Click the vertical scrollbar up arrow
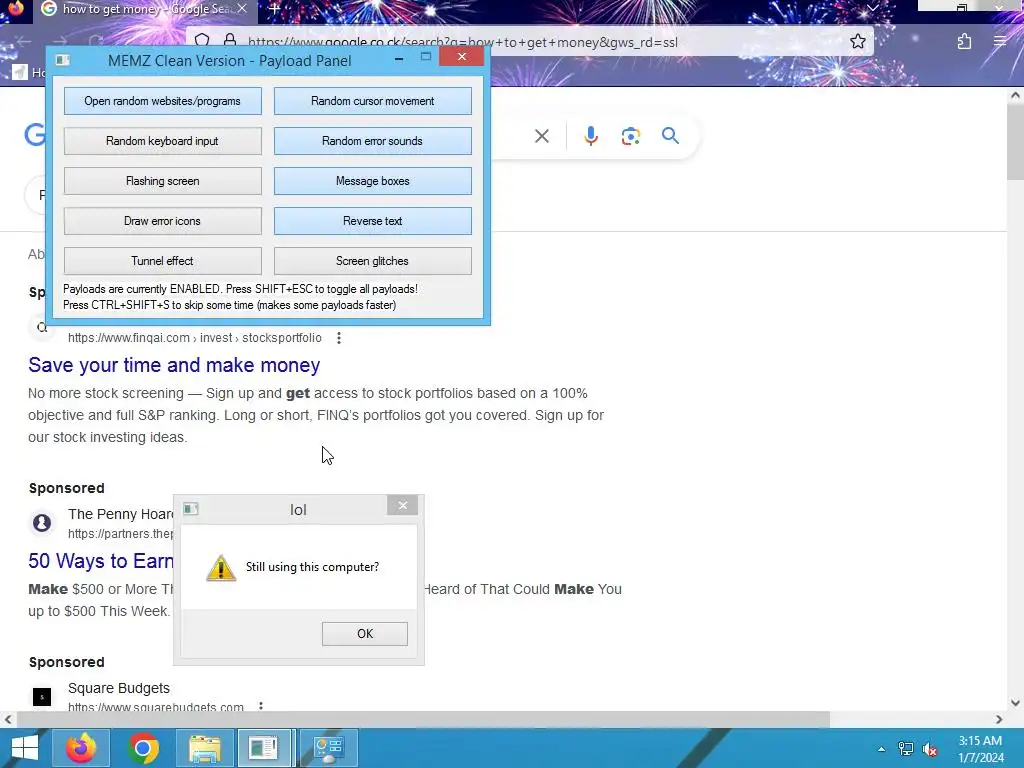This screenshot has width=1024, height=768. [1015, 95]
